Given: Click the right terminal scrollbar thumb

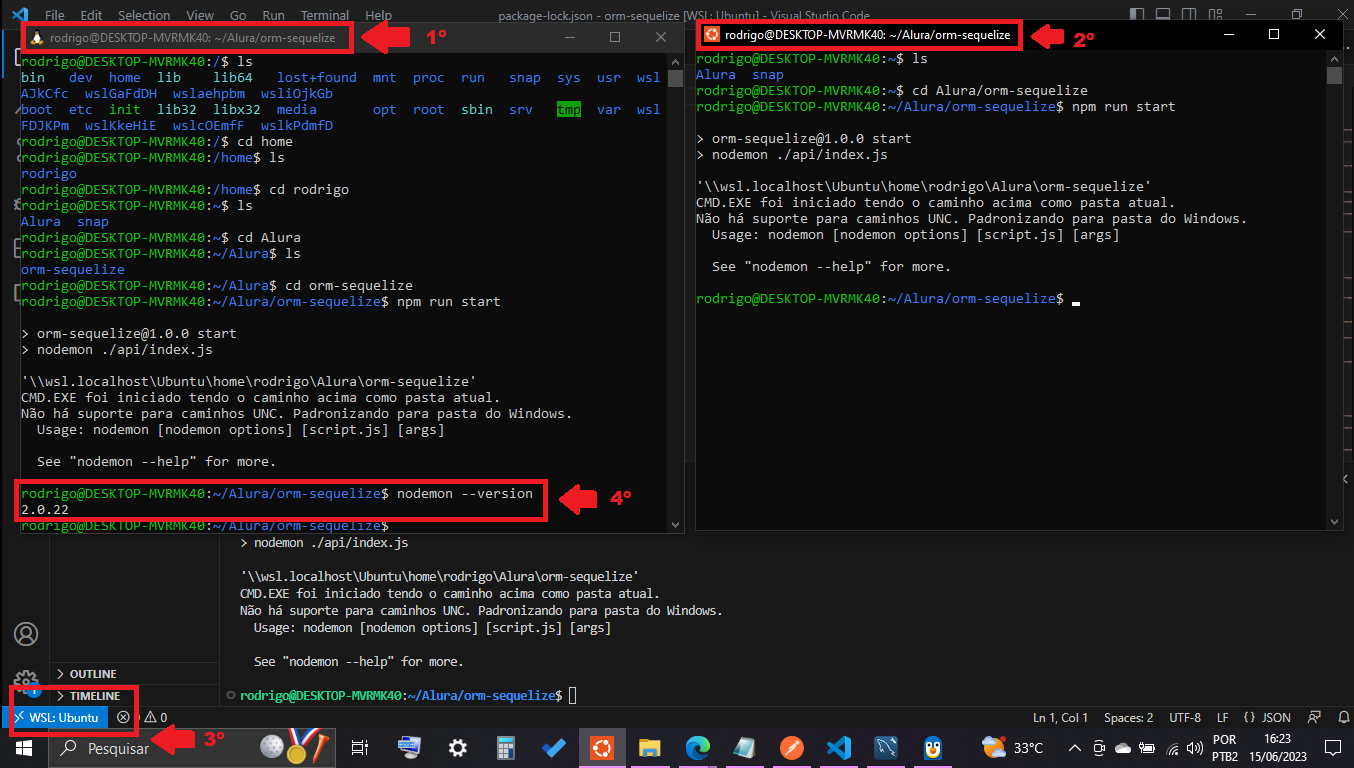Looking at the screenshot, I should (1334, 76).
